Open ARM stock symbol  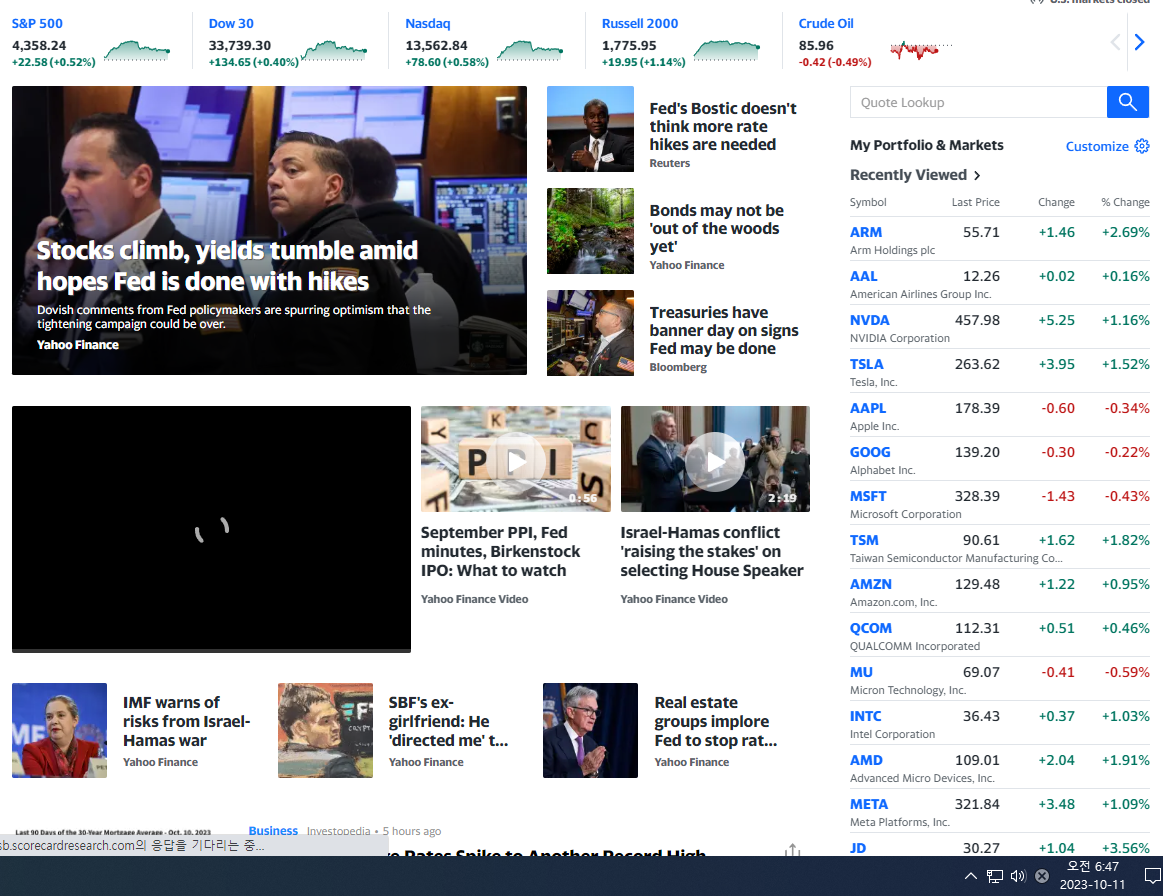pyautogui.click(x=866, y=232)
